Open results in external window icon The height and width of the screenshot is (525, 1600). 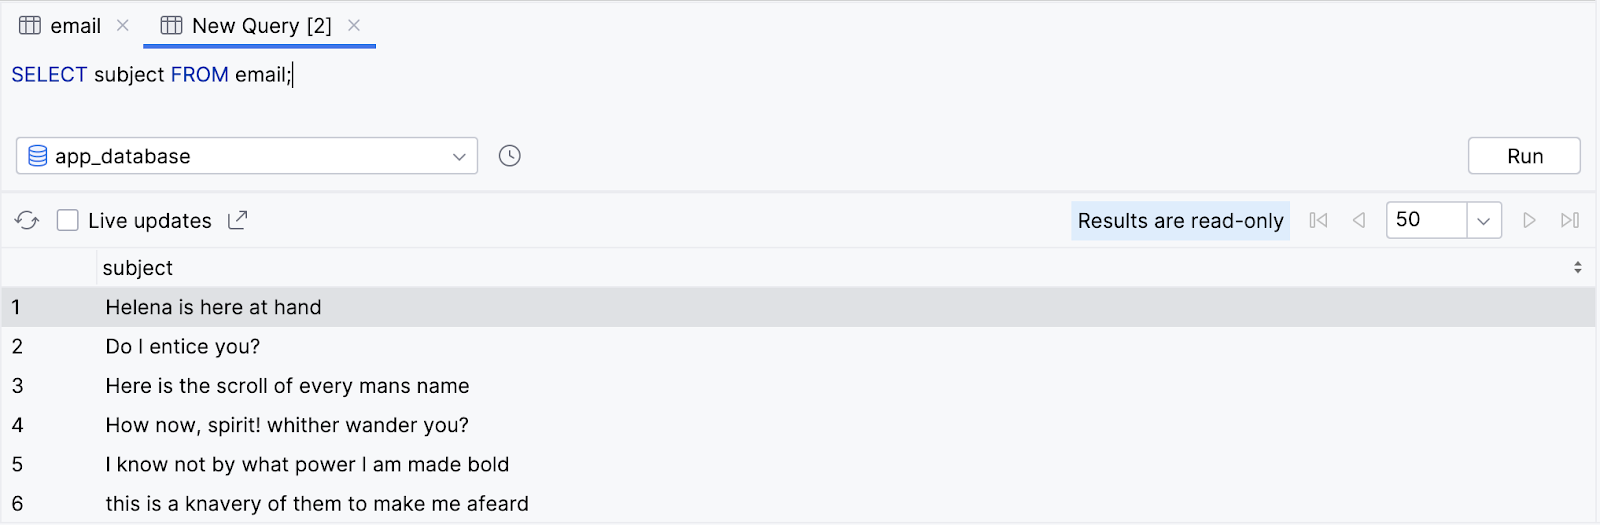click(x=237, y=221)
